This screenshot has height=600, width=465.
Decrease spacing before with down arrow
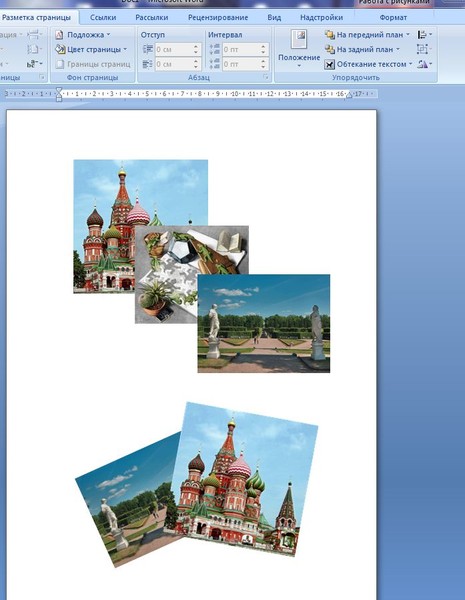pos(263,52)
